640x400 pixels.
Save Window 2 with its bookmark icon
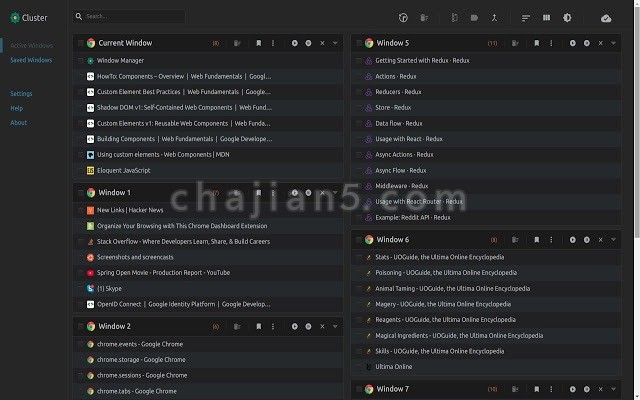point(258,326)
